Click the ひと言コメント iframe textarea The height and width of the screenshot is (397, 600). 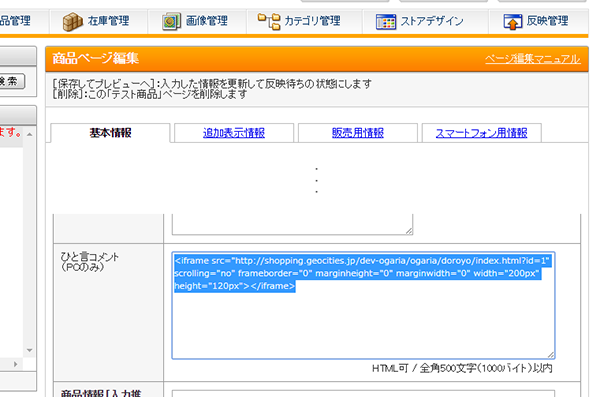(363, 306)
